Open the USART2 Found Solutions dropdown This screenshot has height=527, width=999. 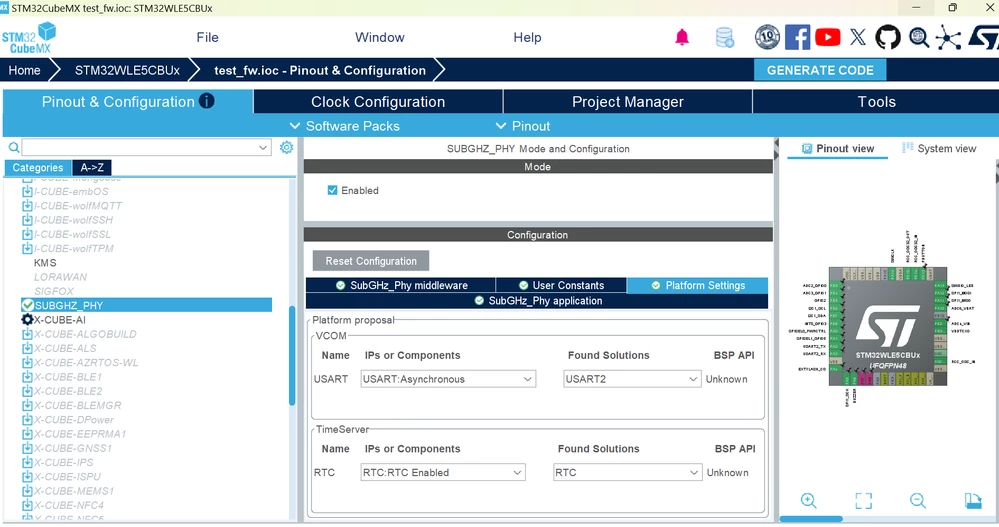tap(631, 379)
